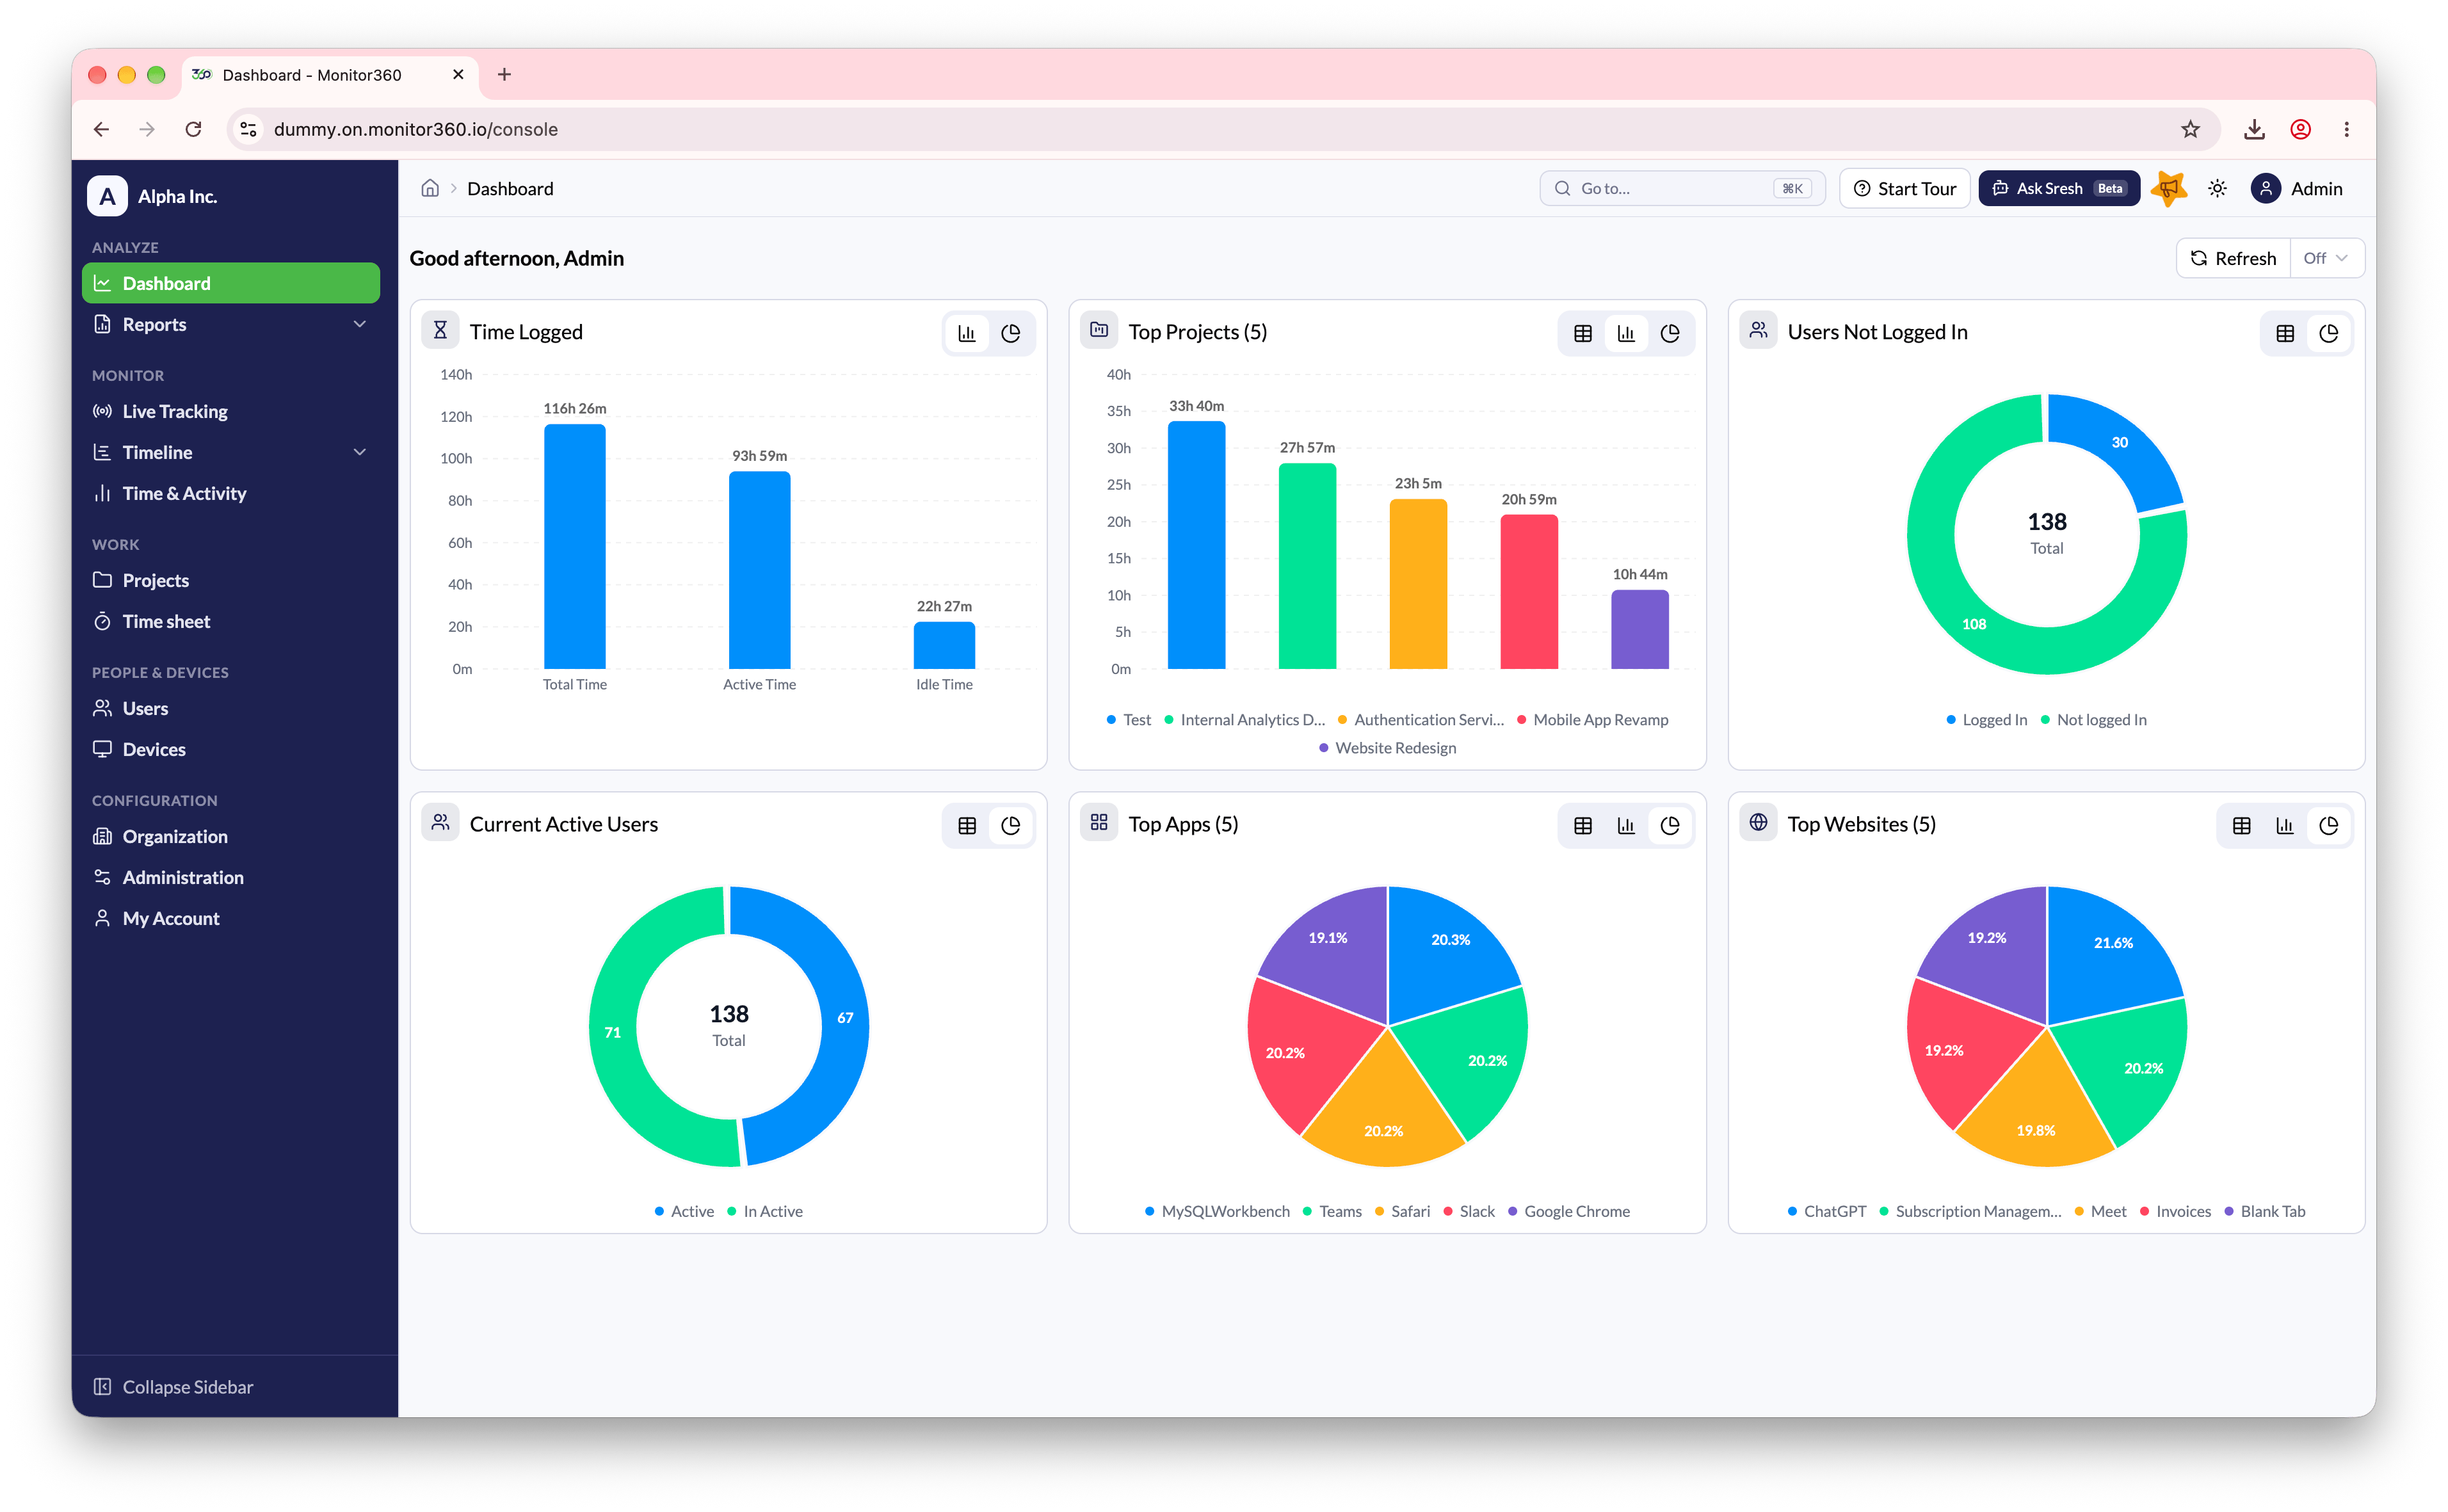
Task: Click the Refresh button
Action: (x=2233, y=258)
